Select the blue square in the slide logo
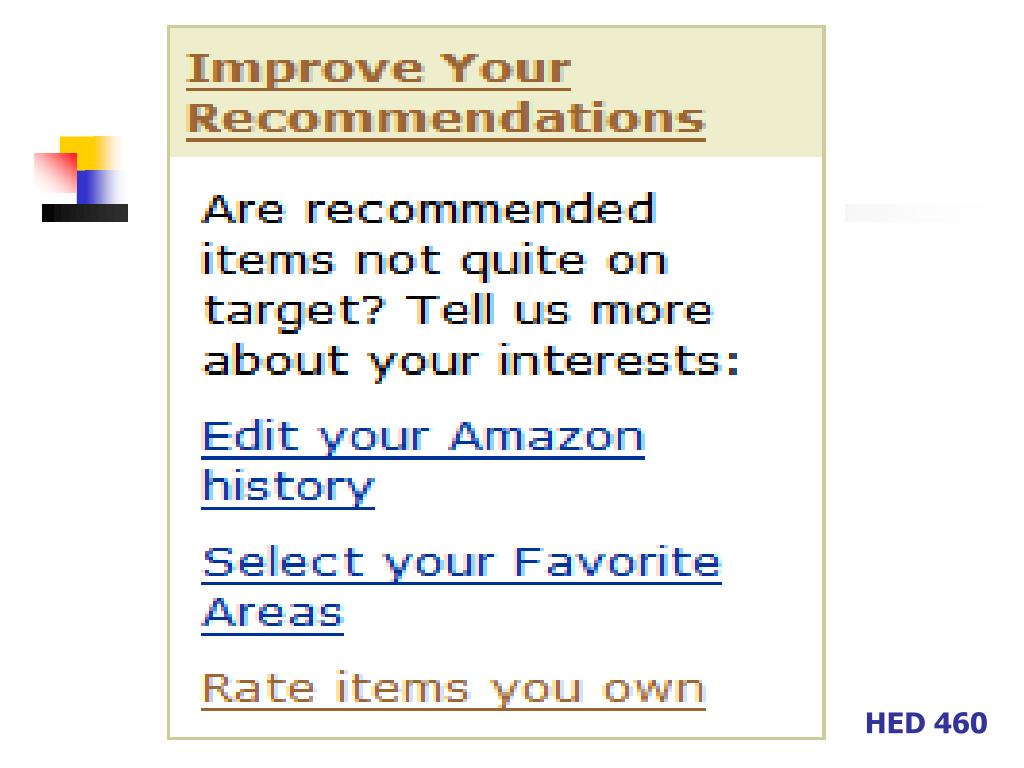The height and width of the screenshot is (768, 1024). (98, 187)
